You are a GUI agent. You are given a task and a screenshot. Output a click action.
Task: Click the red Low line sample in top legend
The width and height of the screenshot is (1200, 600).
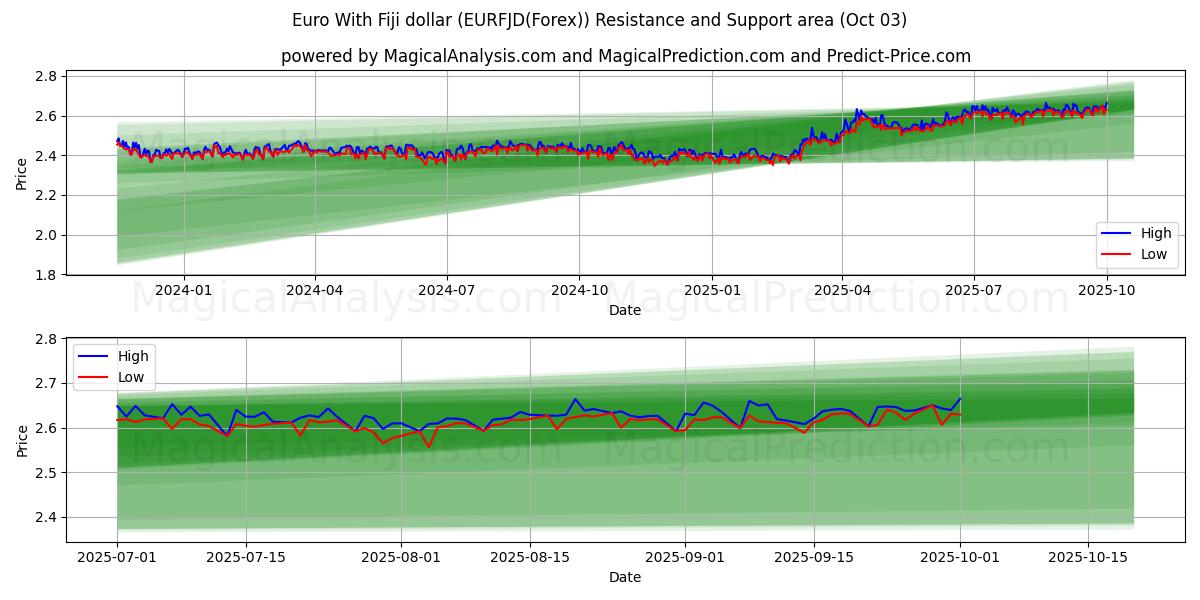(x=1117, y=254)
